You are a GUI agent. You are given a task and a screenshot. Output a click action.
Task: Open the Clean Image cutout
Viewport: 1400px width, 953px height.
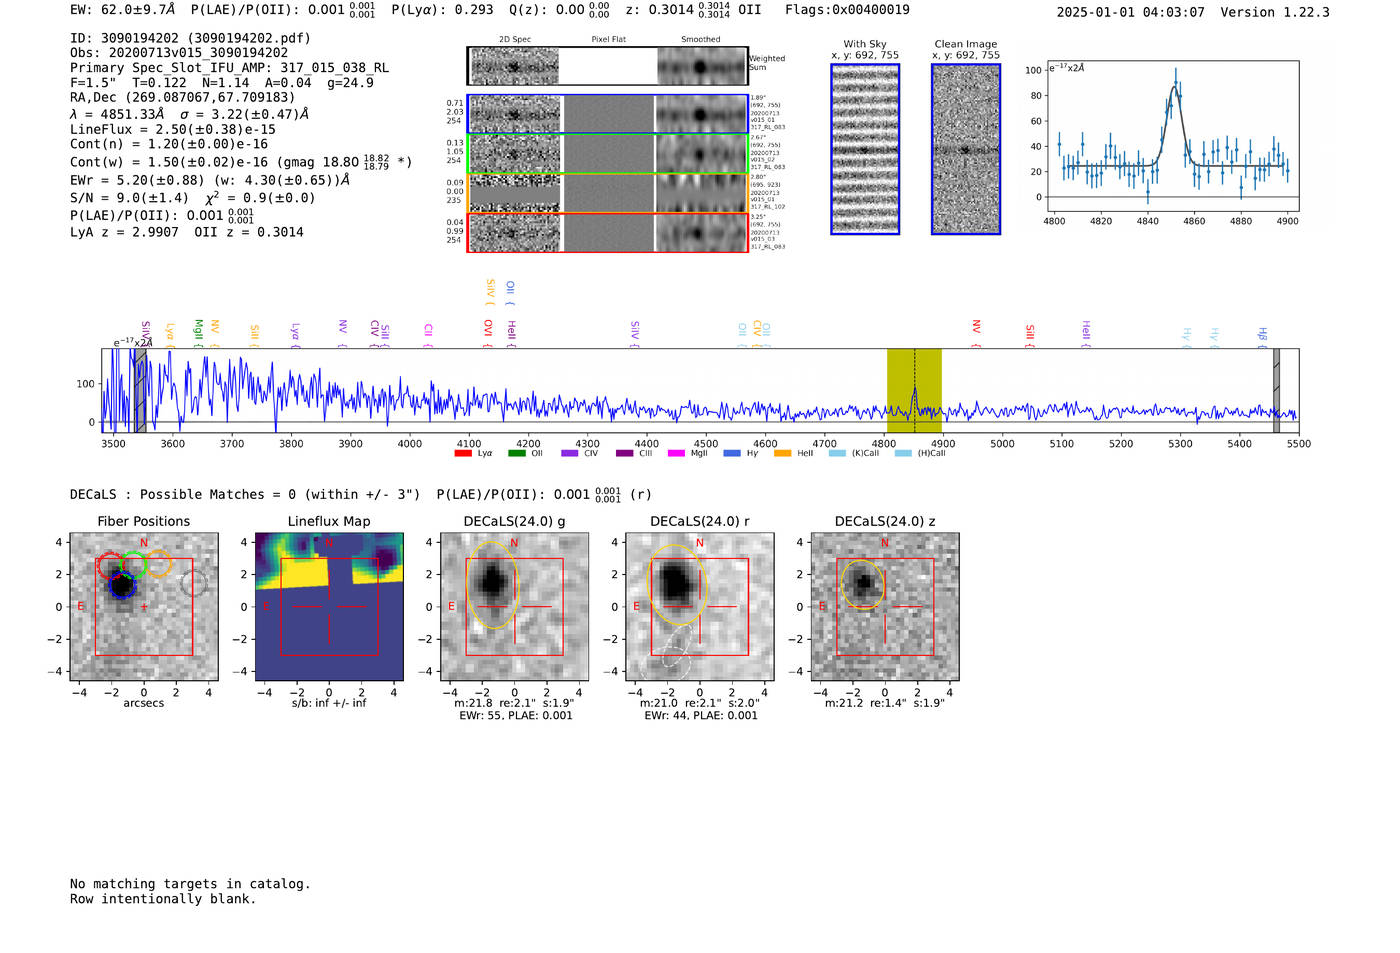pyautogui.click(x=966, y=149)
